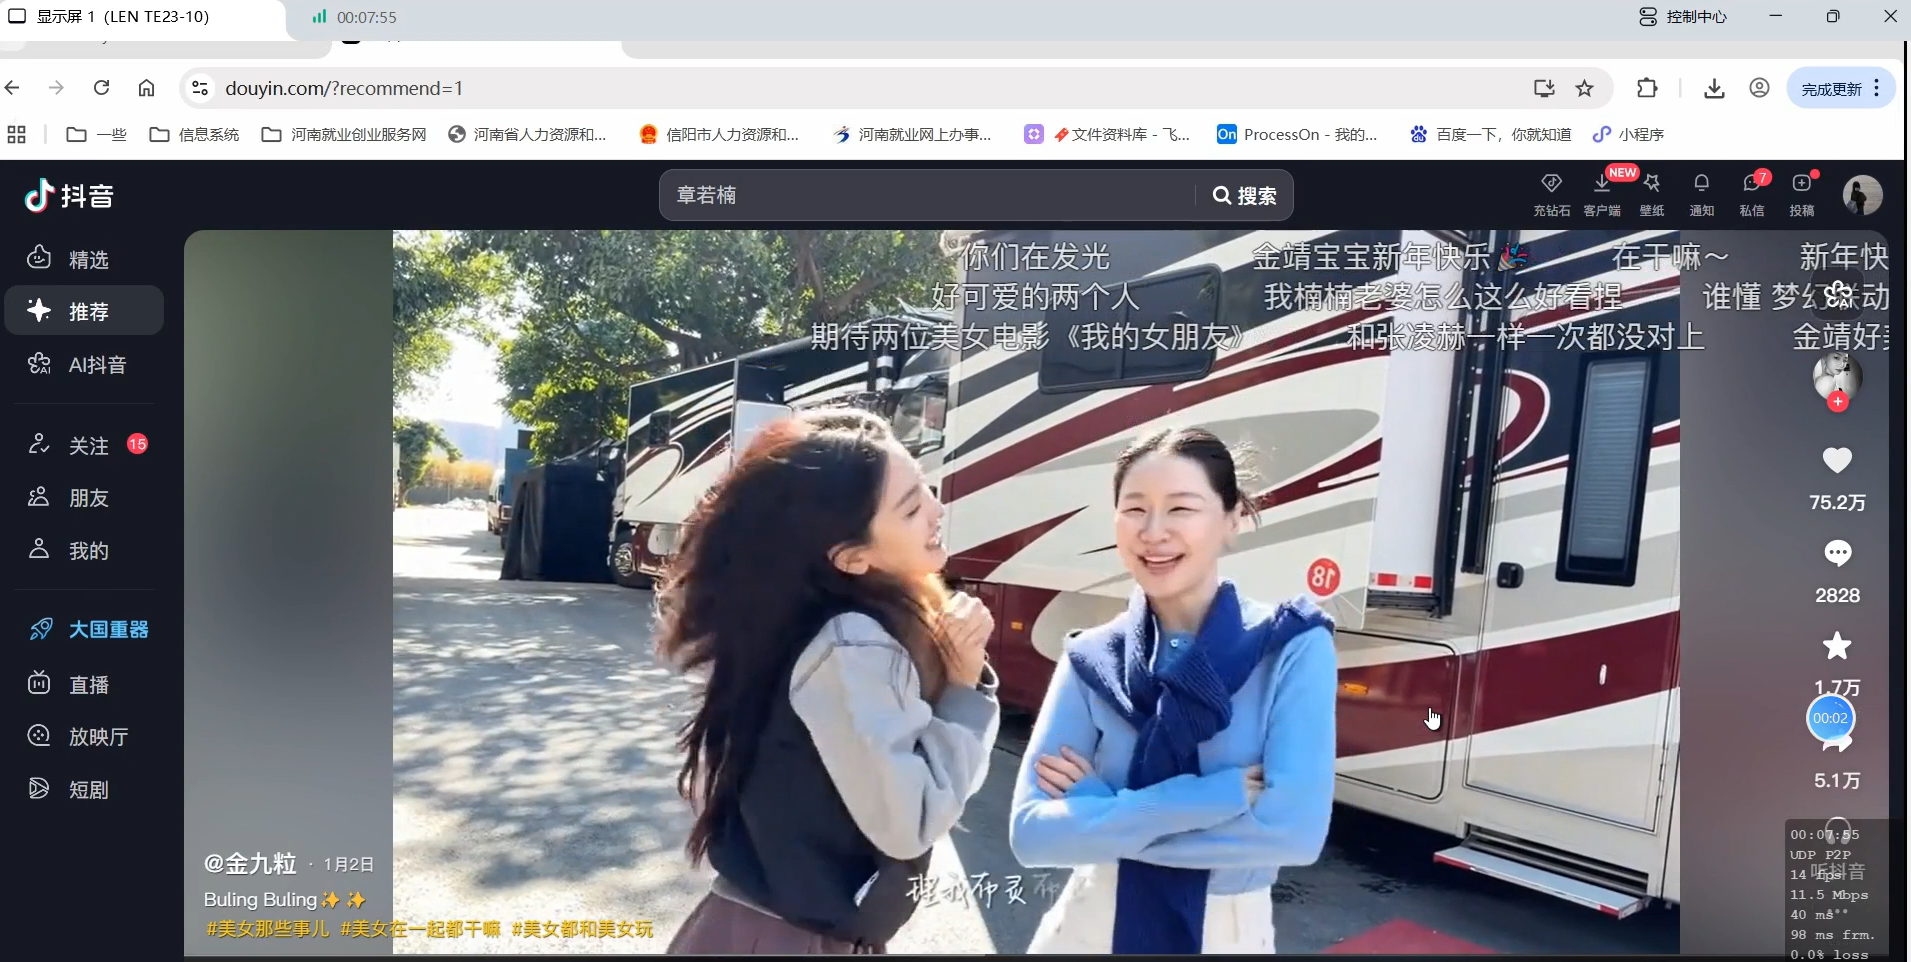The height and width of the screenshot is (962, 1911).
Task: Open the video comments bubble icon
Action: pyautogui.click(x=1837, y=553)
